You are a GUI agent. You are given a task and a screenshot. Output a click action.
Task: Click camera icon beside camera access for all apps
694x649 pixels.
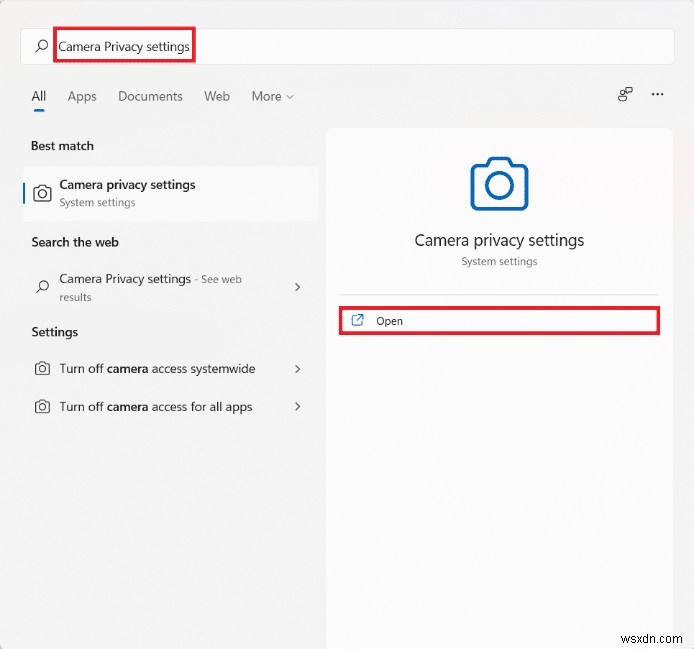(x=42, y=406)
